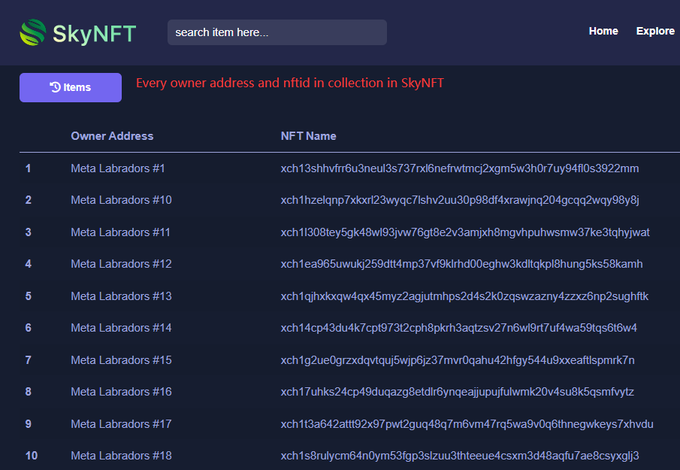Click address starting xch1t3a642attt92x97
This screenshot has height=470, width=680.
point(467,424)
